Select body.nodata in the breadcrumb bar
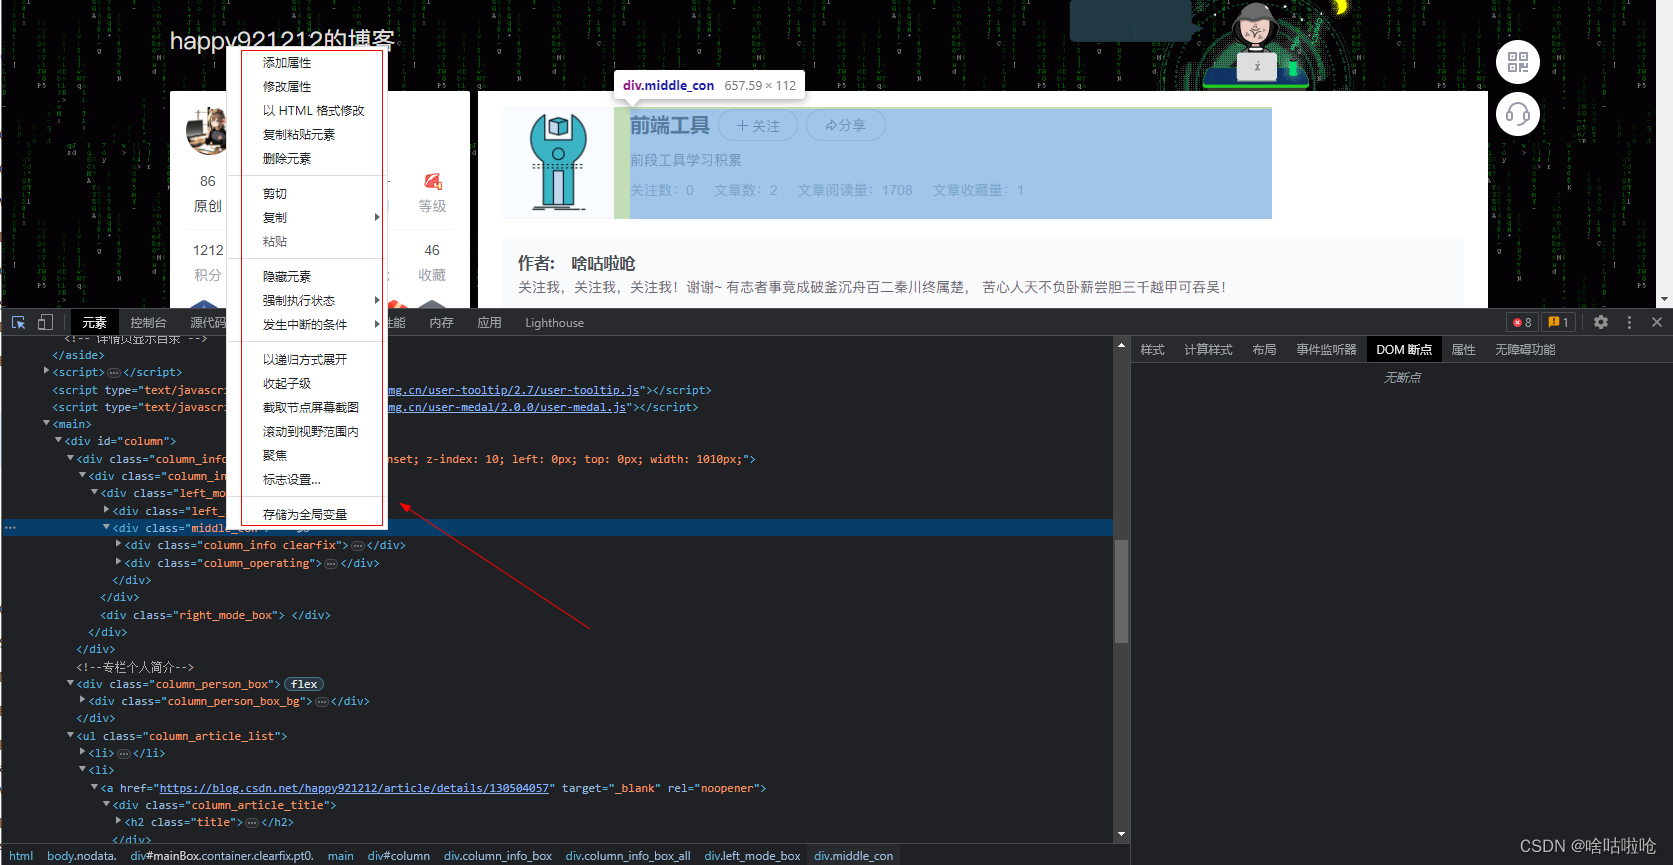 point(81,856)
